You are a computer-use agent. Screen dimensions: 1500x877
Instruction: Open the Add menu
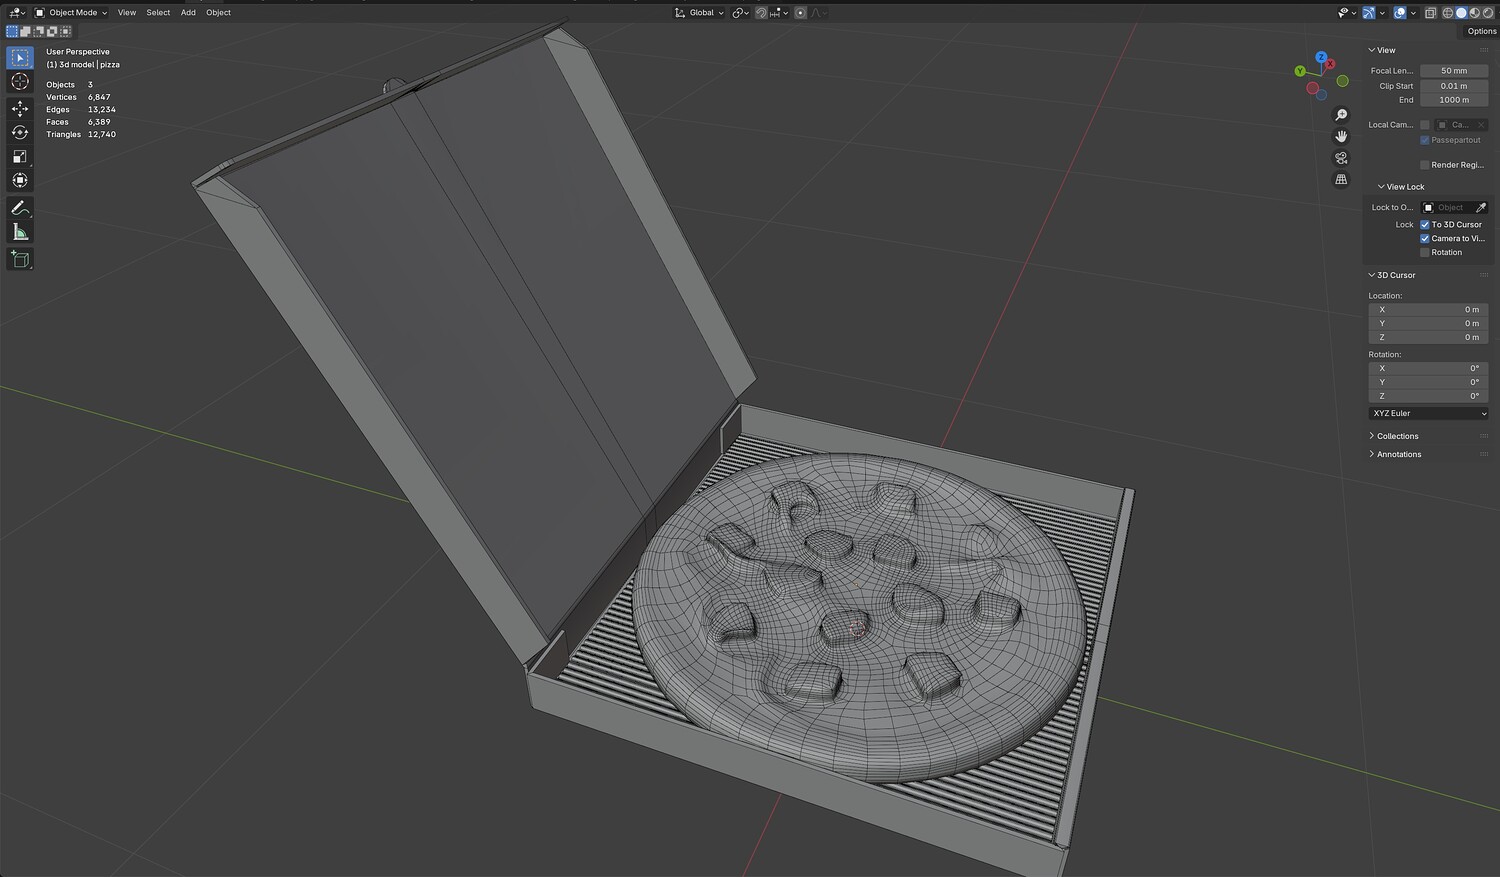[x=188, y=13]
